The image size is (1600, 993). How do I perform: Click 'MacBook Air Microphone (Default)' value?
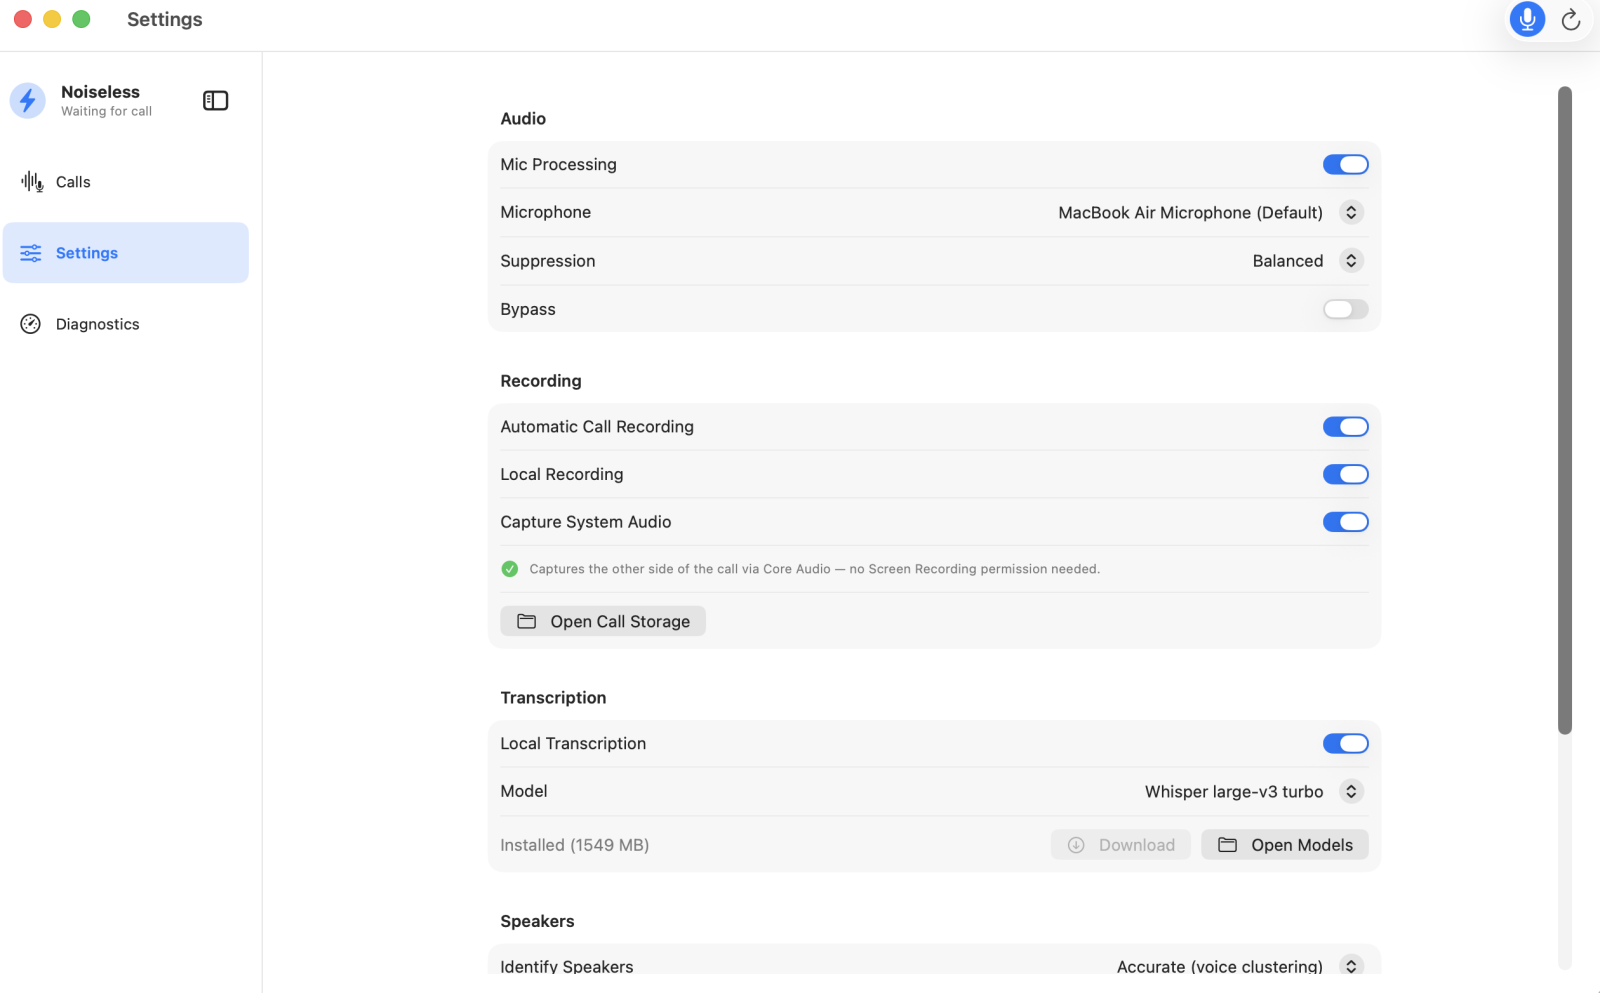pyautogui.click(x=1190, y=213)
